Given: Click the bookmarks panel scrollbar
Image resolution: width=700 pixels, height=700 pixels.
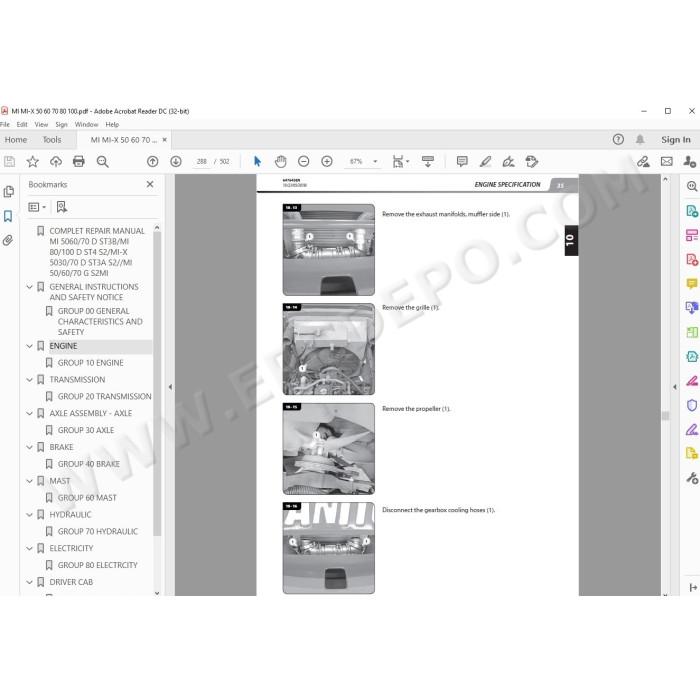Looking at the screenshot, I should [157, 384].
